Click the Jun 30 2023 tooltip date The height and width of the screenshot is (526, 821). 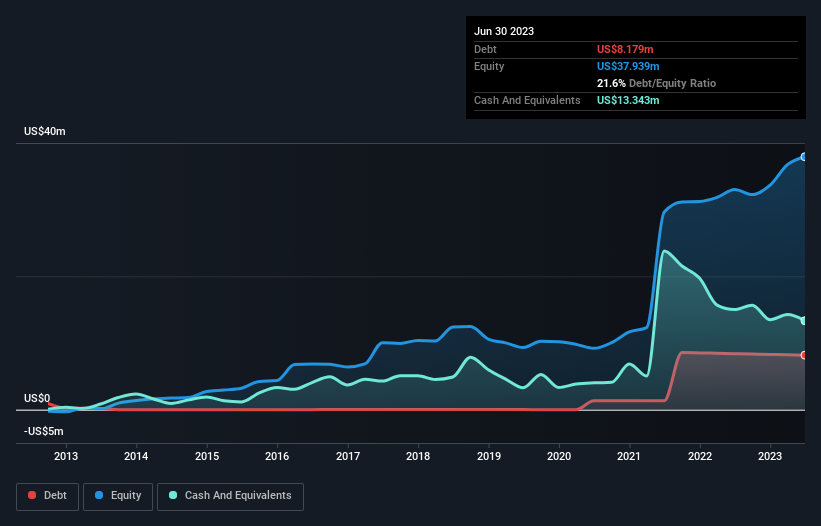(504, 31)
